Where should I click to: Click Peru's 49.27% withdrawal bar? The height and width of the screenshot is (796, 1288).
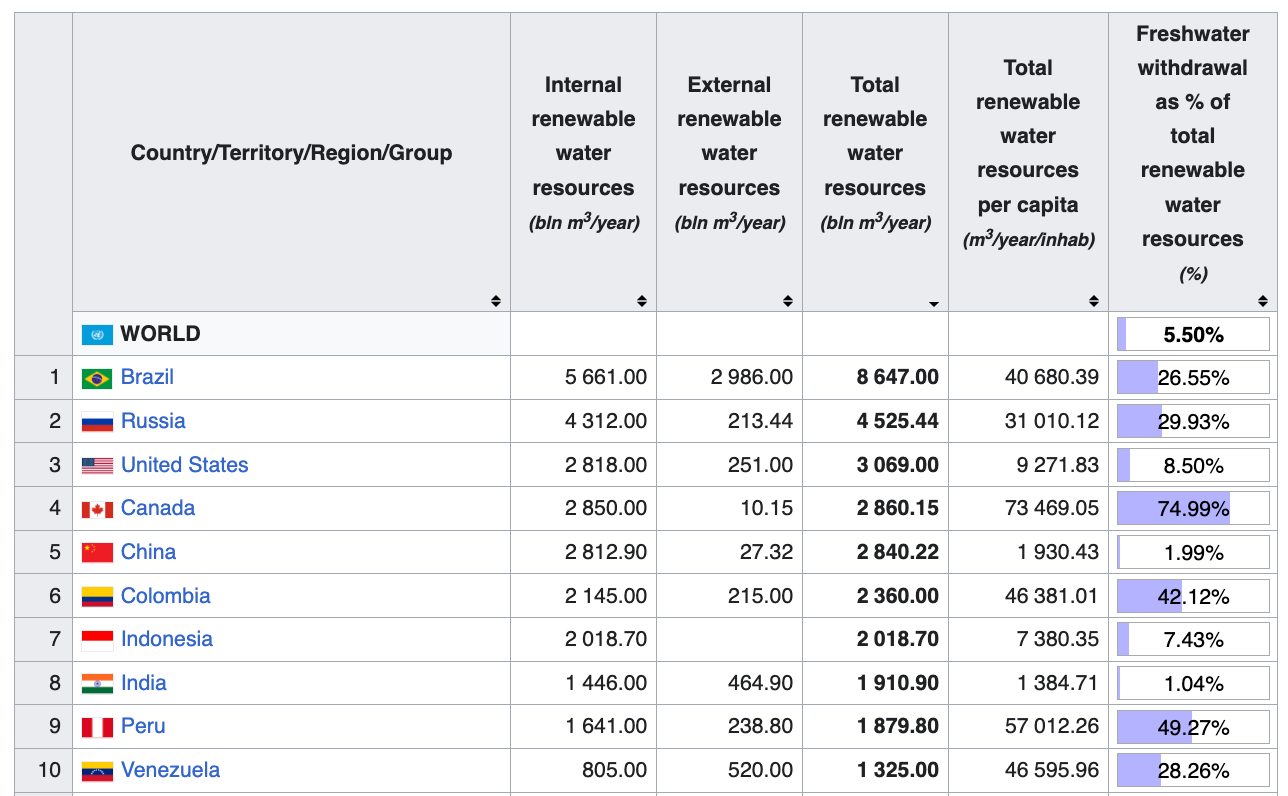tap(1193, 728)
